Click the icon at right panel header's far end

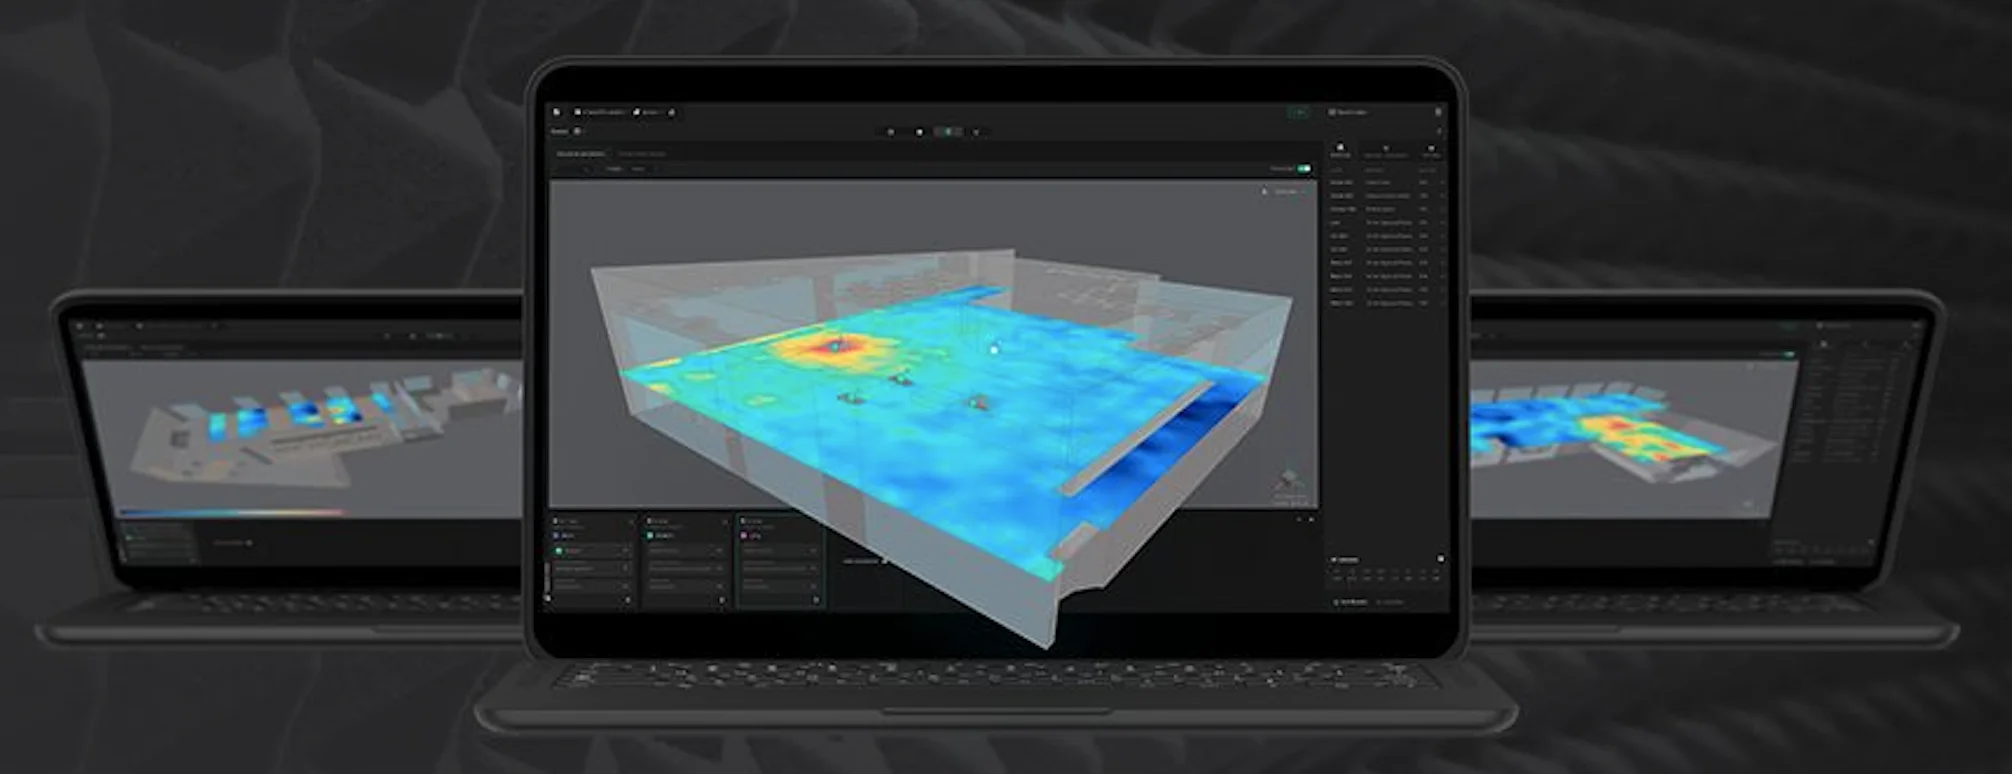tap(1438, 112)
